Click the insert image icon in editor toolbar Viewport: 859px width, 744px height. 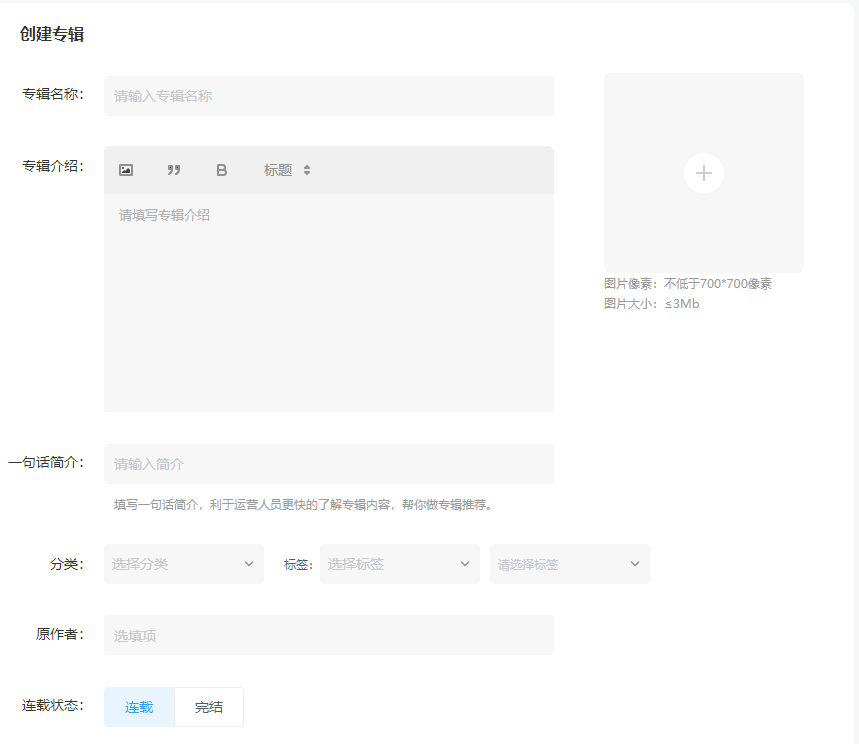126,170
